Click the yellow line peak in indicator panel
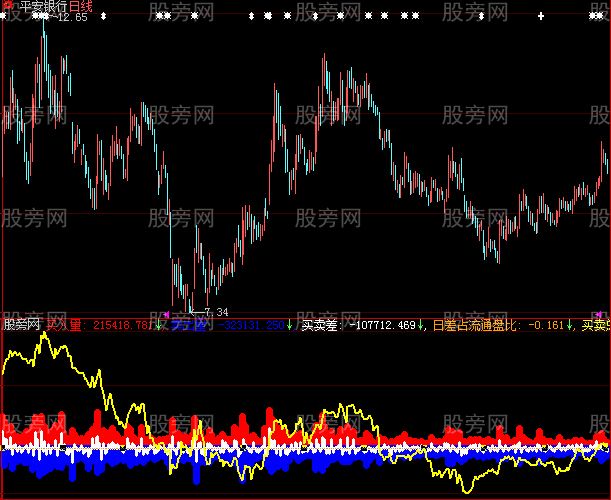 (x=43, y=335)
